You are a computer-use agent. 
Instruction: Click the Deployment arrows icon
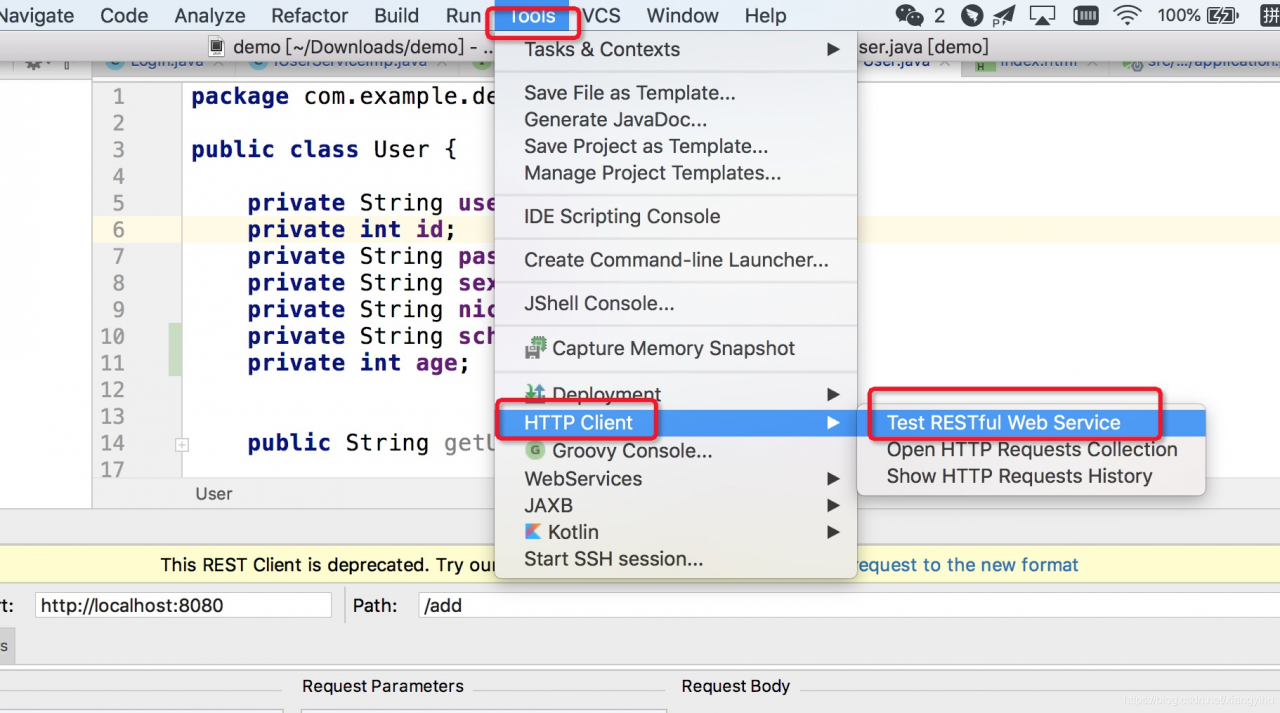pyautogui.click(x=536, y=393)
